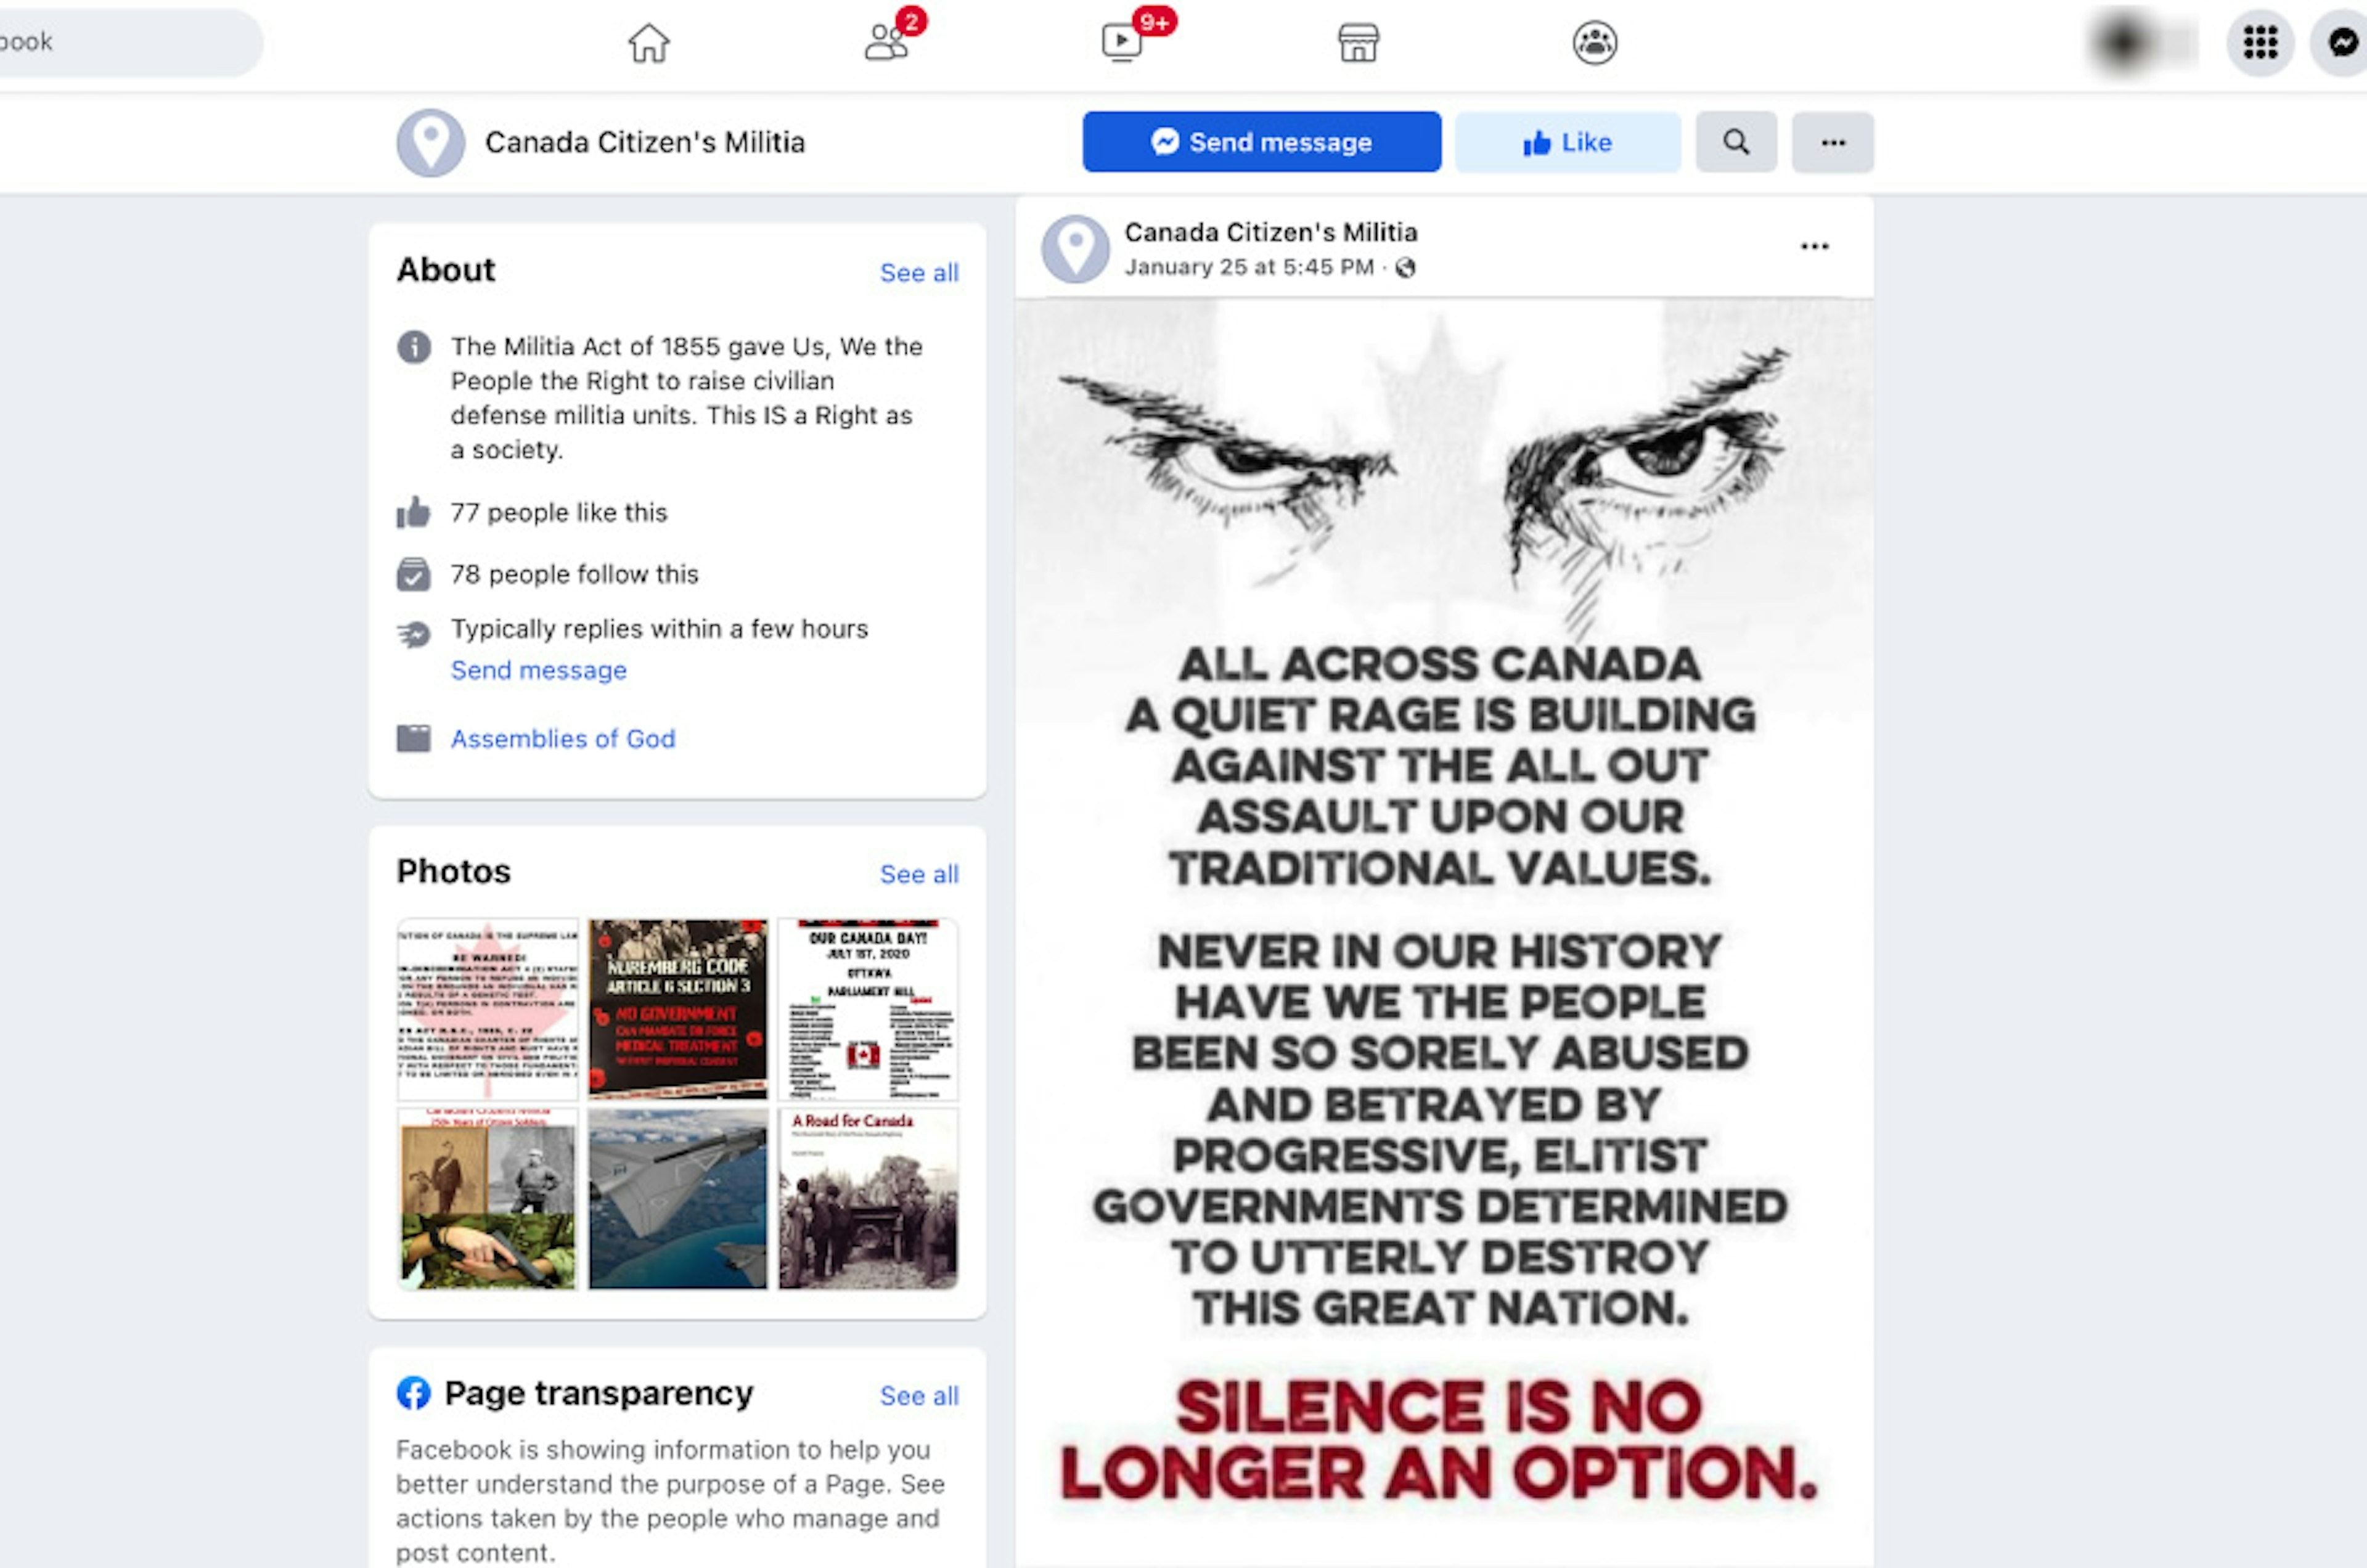Viewport: 2367px width, 1568px height.
Task: Open the Assemblies of God link
Action: pyautogui.click(x=563, y=739)
